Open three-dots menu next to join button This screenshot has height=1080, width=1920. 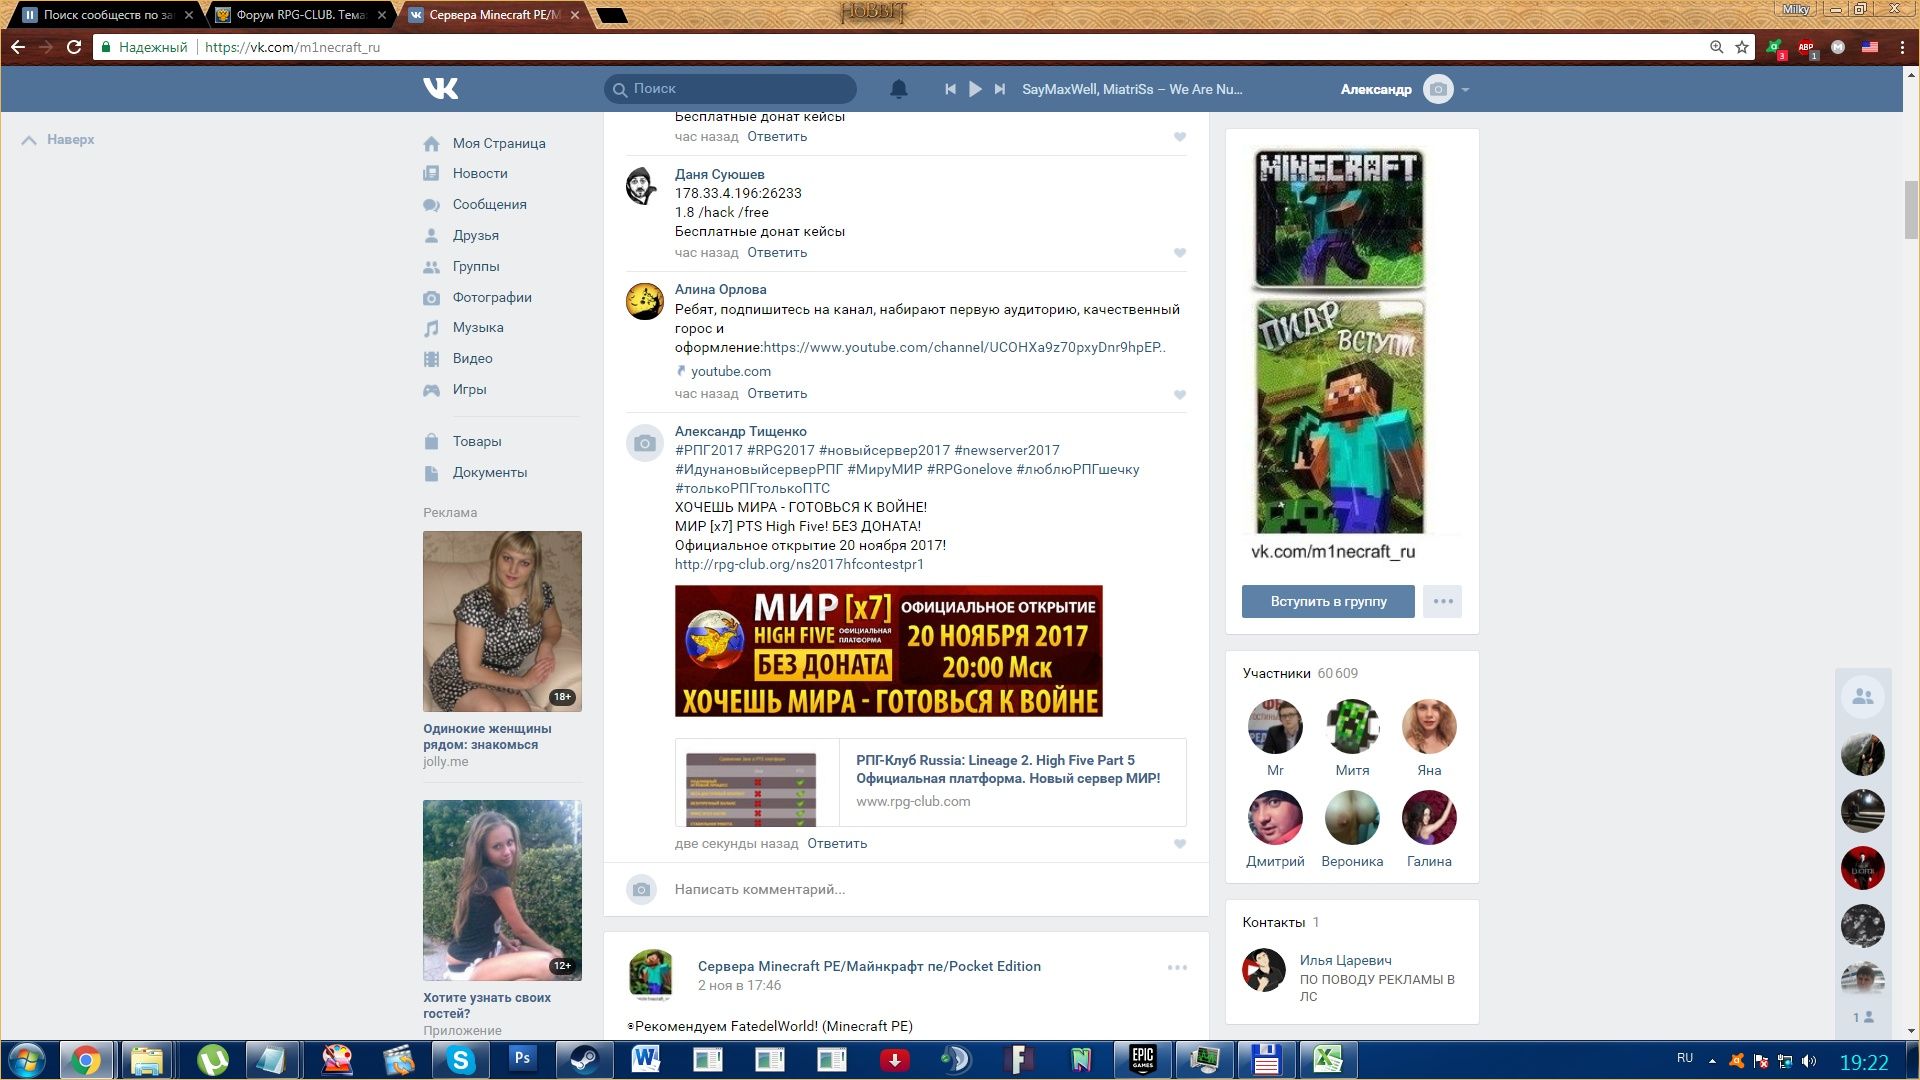coord(1442,601)
